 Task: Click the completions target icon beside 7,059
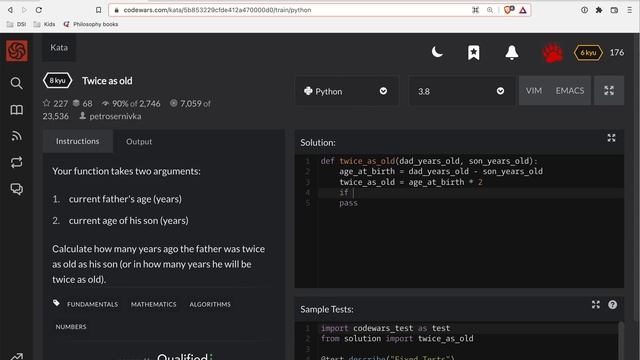[x=173, y=103]
